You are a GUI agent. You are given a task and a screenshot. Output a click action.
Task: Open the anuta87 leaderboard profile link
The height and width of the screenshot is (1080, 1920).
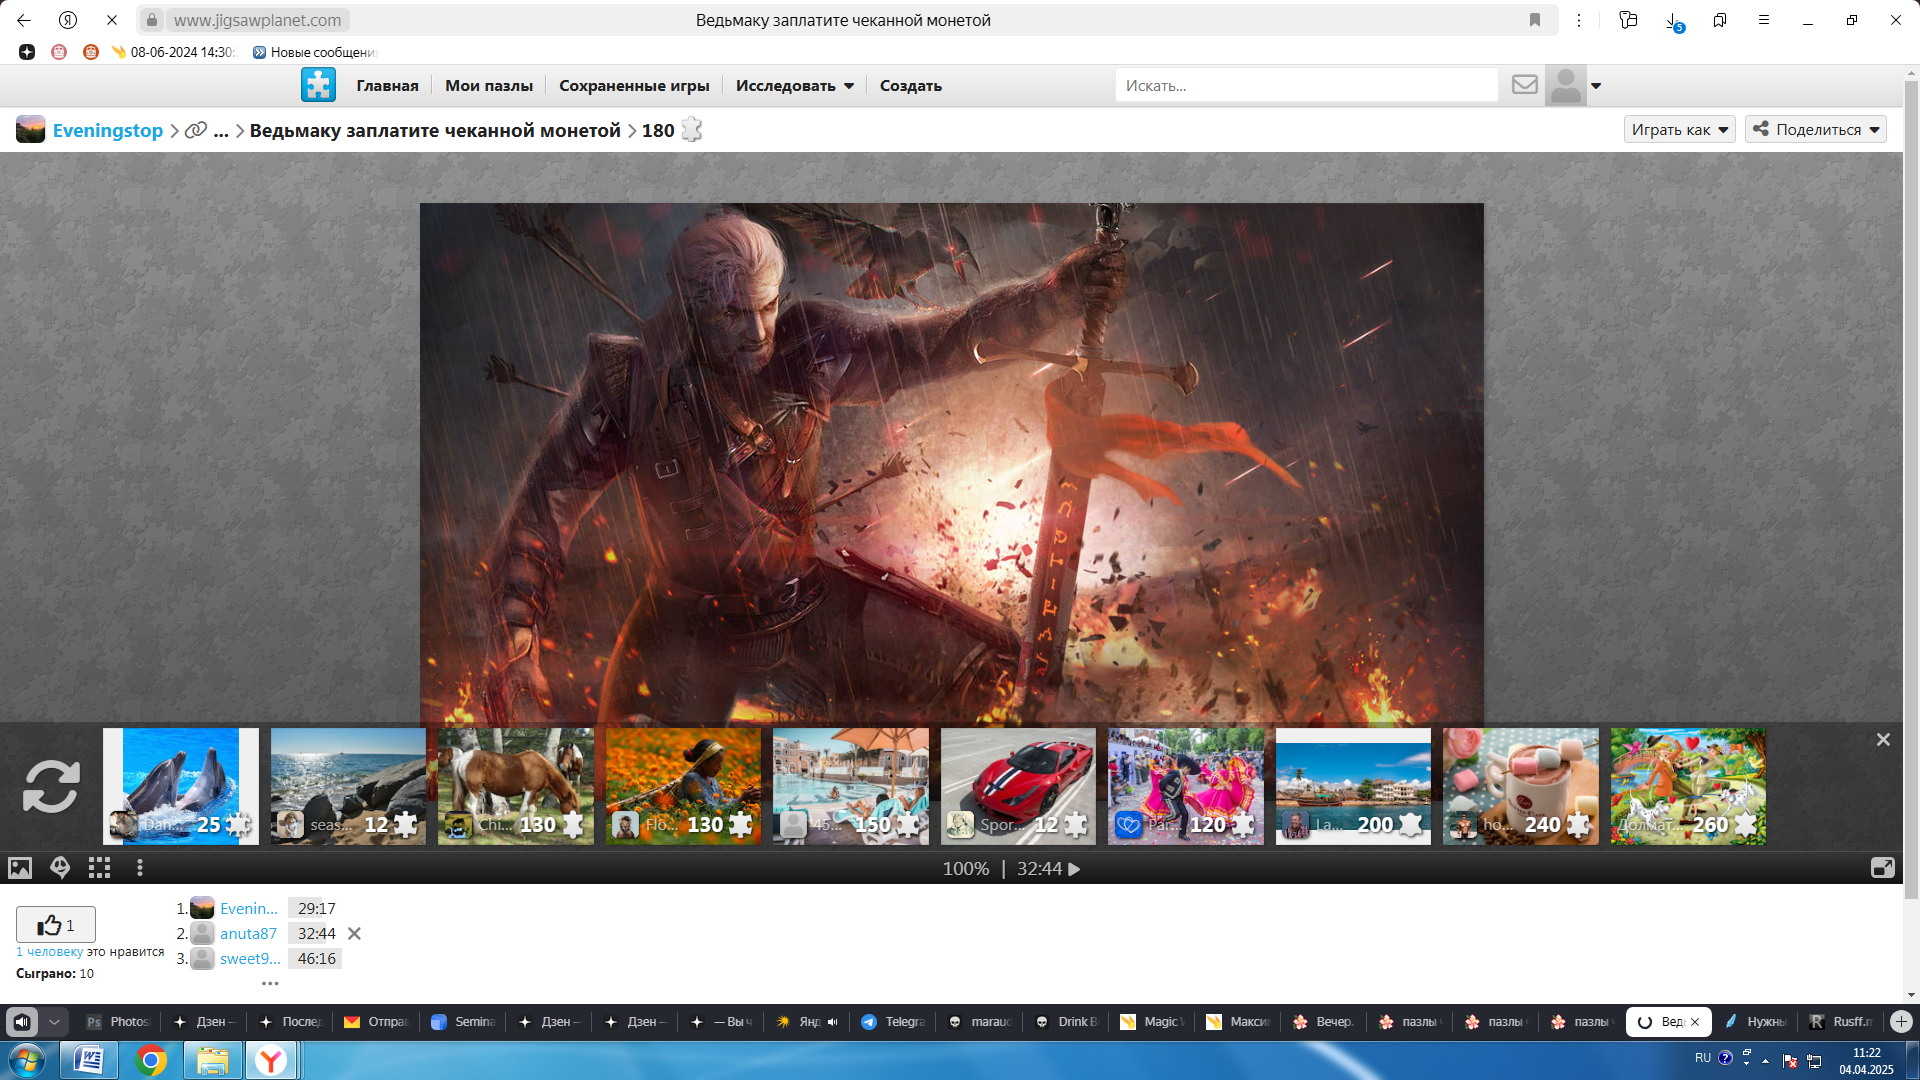[x=248, y=933]
